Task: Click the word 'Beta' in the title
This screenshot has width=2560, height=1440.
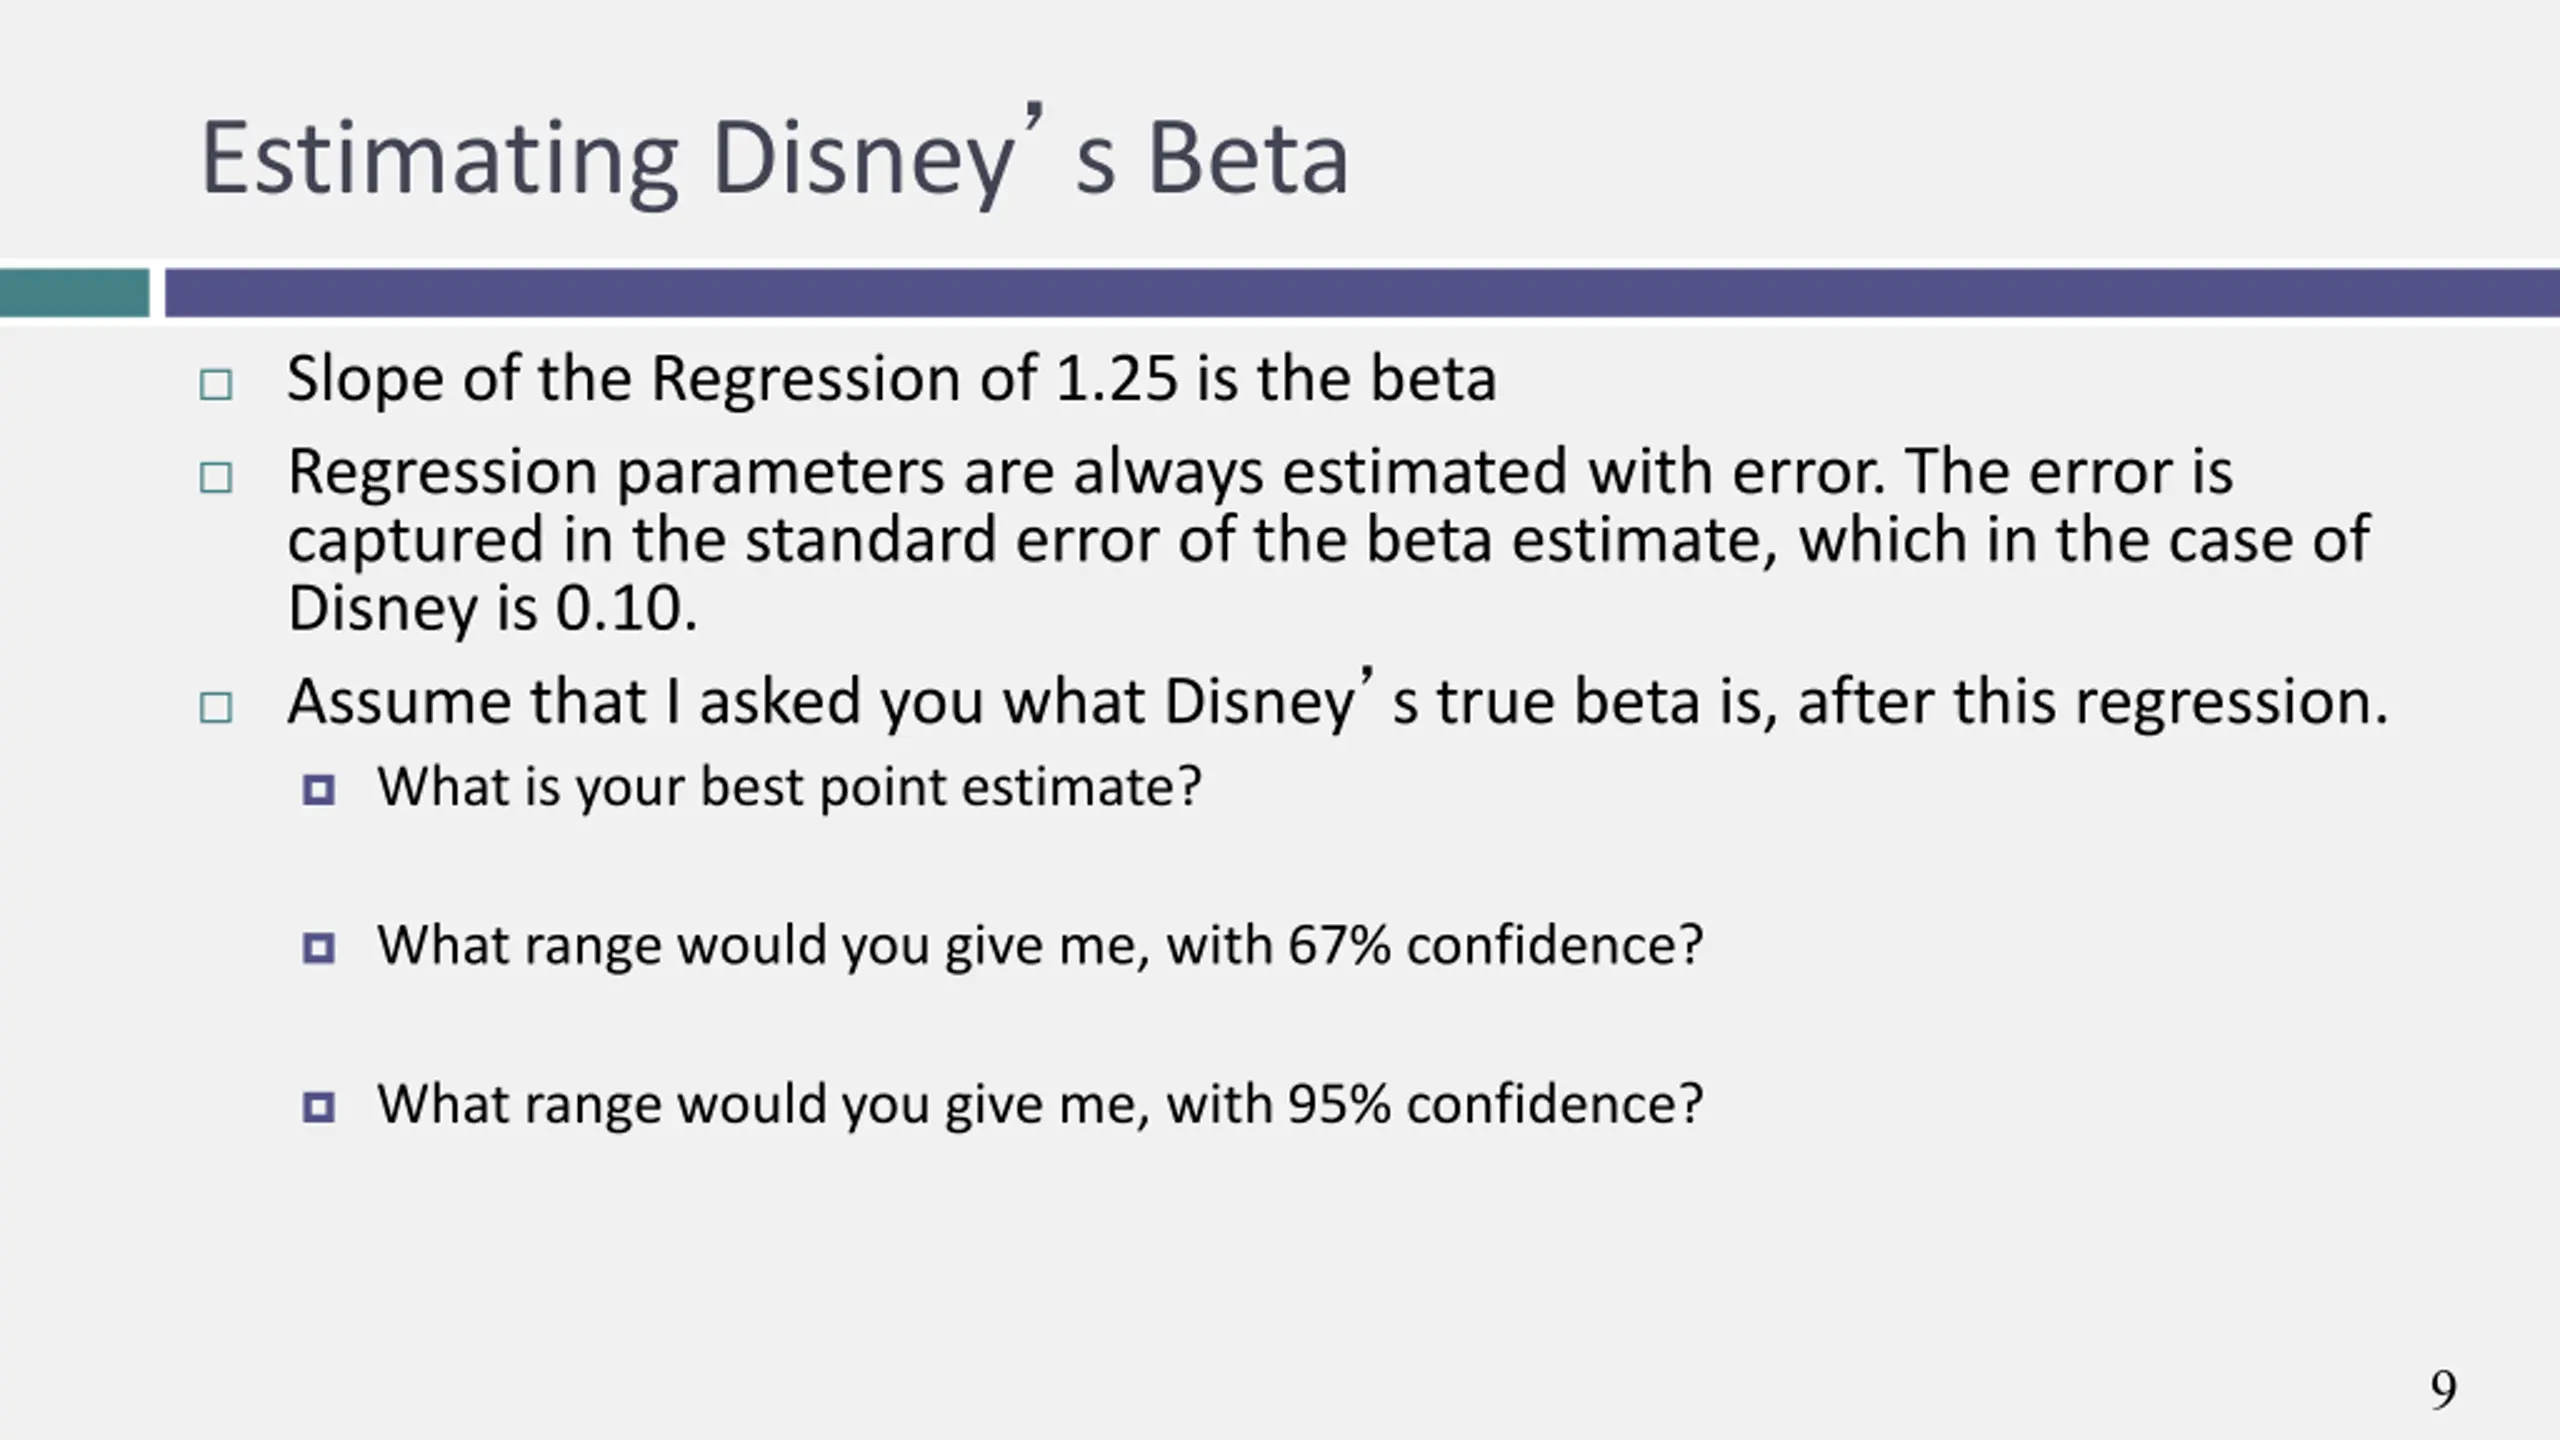Action: pos(1248,158)
